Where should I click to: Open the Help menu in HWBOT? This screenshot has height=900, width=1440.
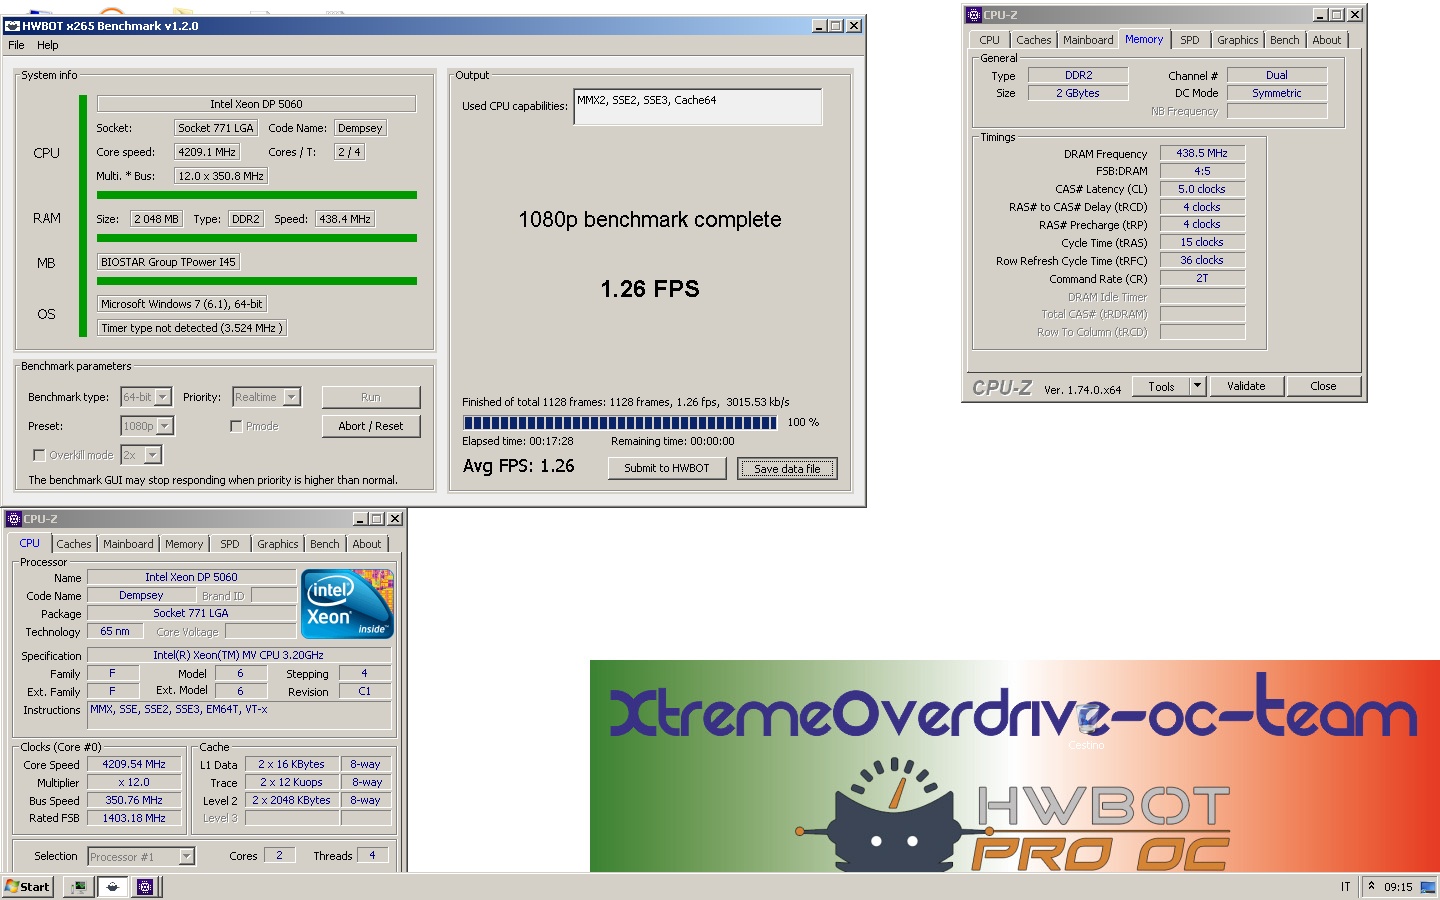(x=48, y=45)
